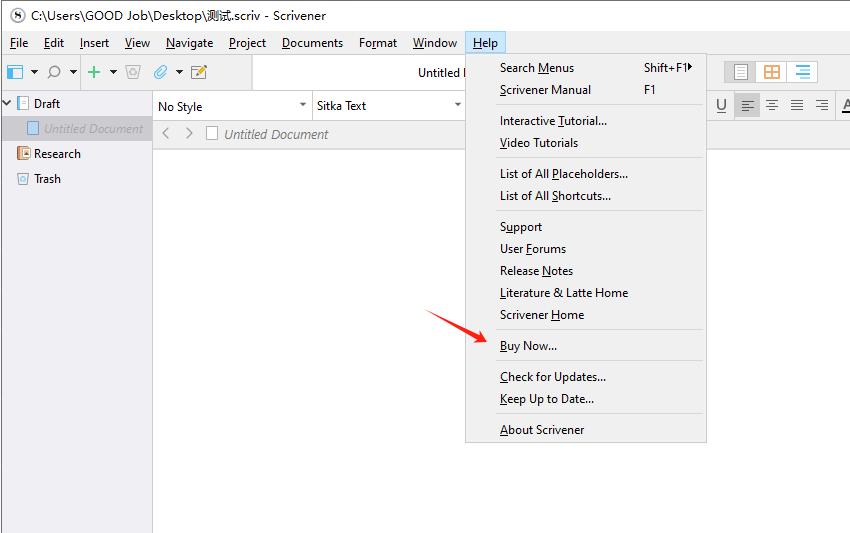Switch to document view mode icon
Viewport: 850px width, 533px height.
(x=740, y=72)
